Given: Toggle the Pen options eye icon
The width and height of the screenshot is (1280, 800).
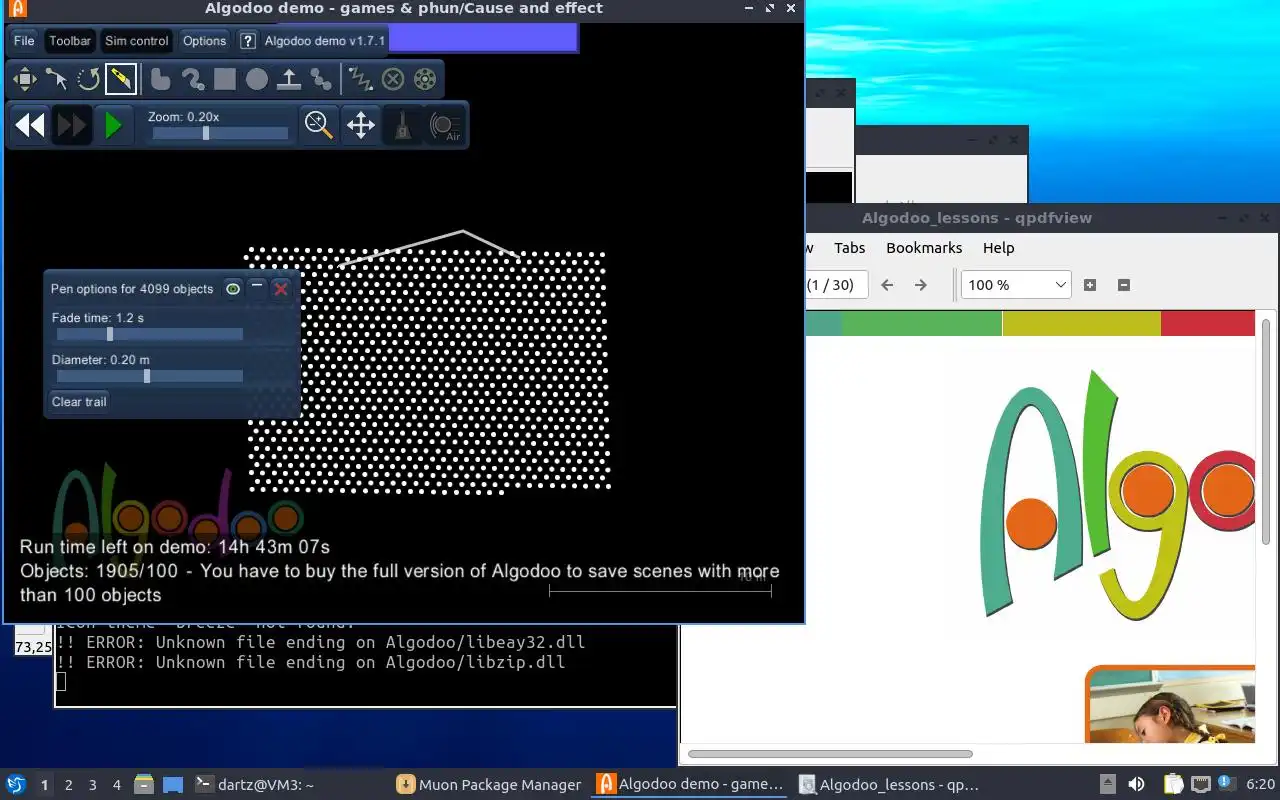Looking at the screenshot, I should 233,289.
